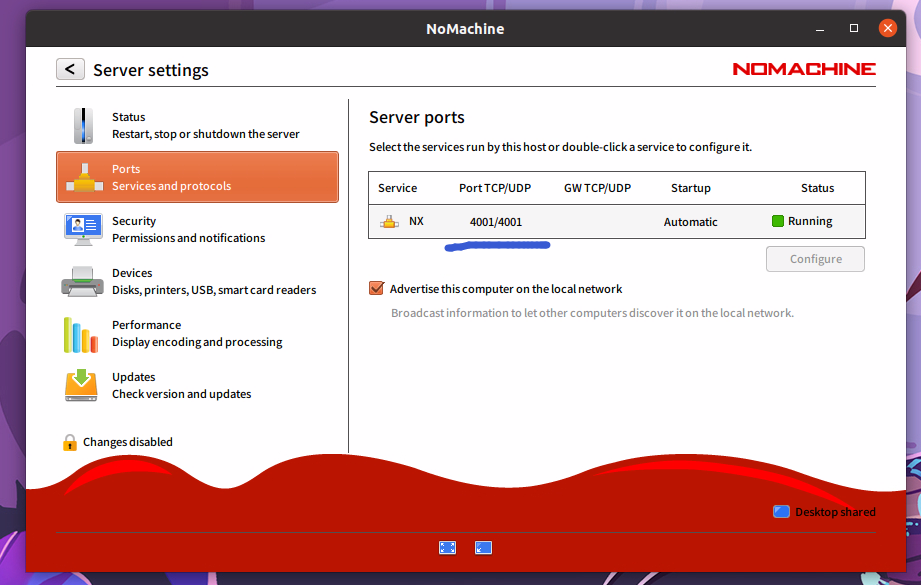Click the Startup column header
Image resolution: width=921 pixels, height=585 pixels.
point(691,188)
